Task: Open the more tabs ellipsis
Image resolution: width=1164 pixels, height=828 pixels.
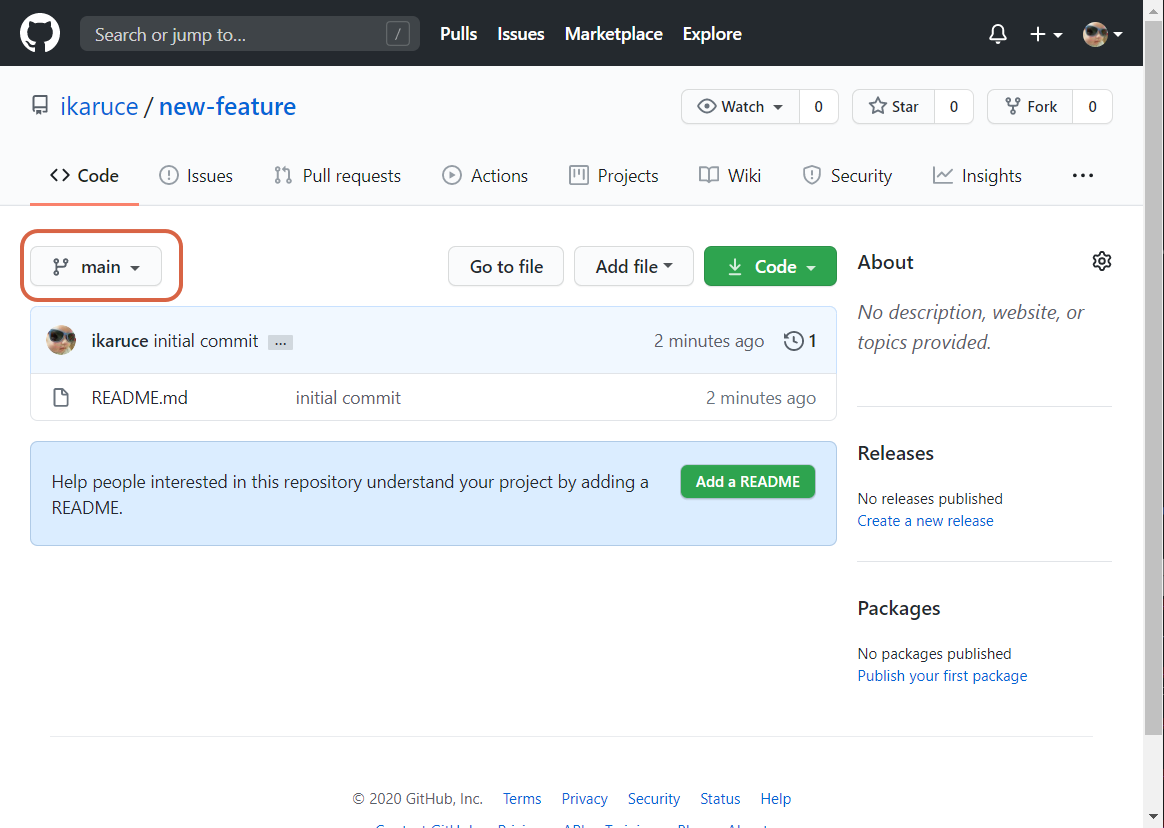Action: [x=1082, y=175]
